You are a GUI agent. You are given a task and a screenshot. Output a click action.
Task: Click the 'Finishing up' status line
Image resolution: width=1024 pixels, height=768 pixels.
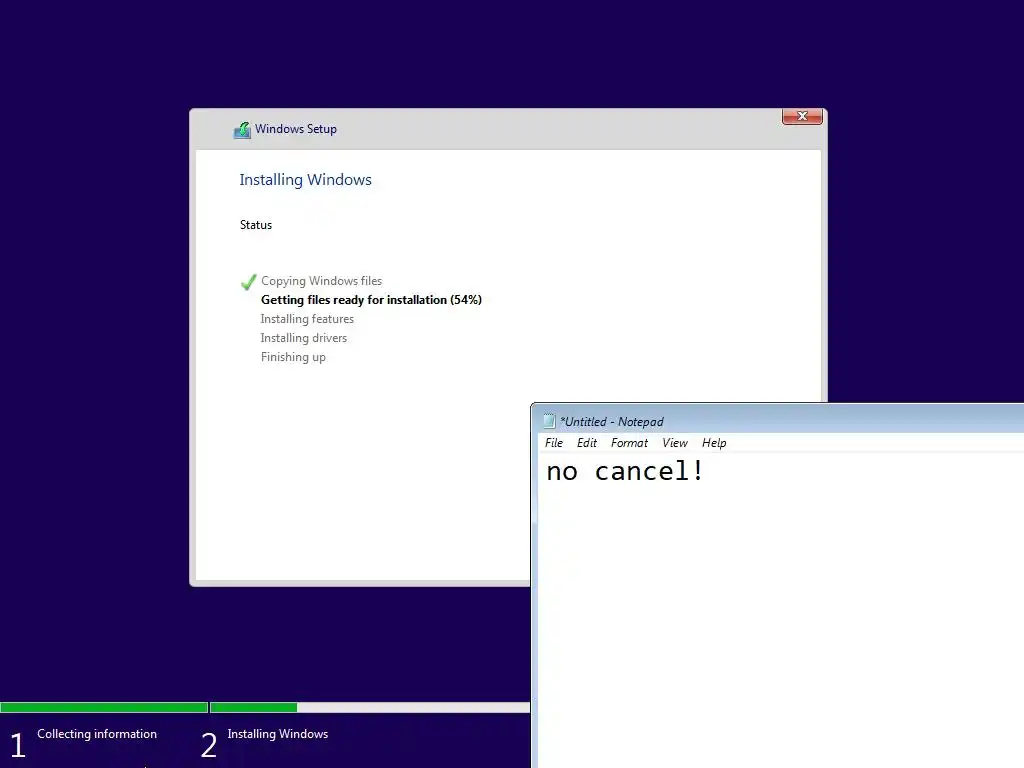[x=293, y=357]
